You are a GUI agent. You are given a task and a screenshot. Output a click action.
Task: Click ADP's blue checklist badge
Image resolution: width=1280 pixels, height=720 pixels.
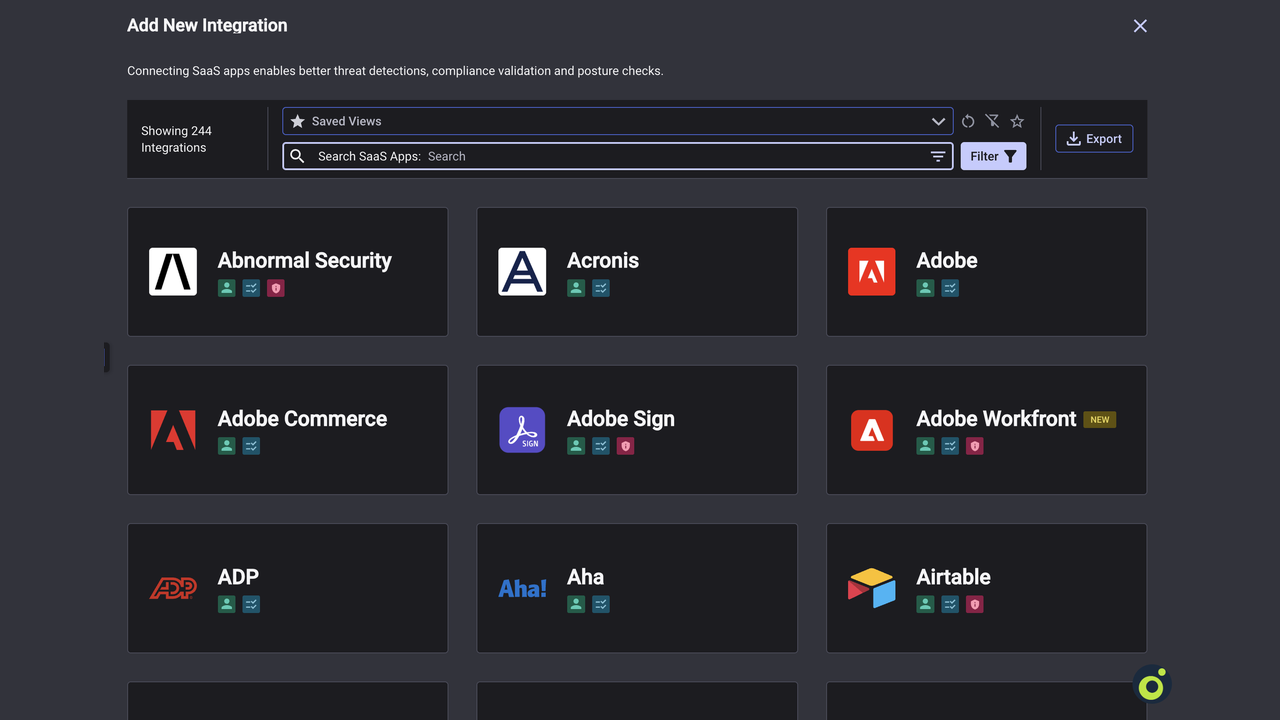click(x=251, y=604)
